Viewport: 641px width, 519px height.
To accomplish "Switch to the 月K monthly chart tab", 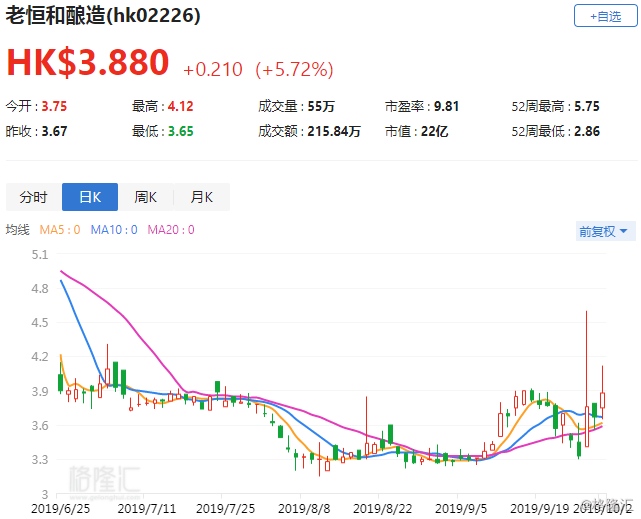I will point(202,197).
